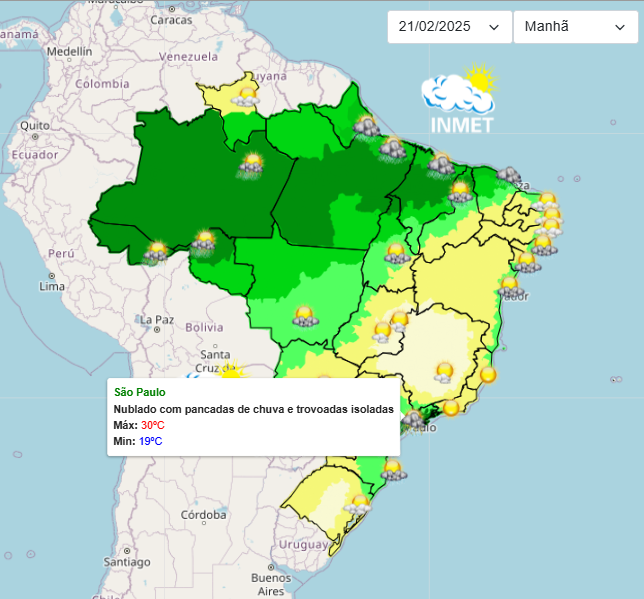
Task: Select the São Luís rain icon in Maranhão
Action: 441,164
